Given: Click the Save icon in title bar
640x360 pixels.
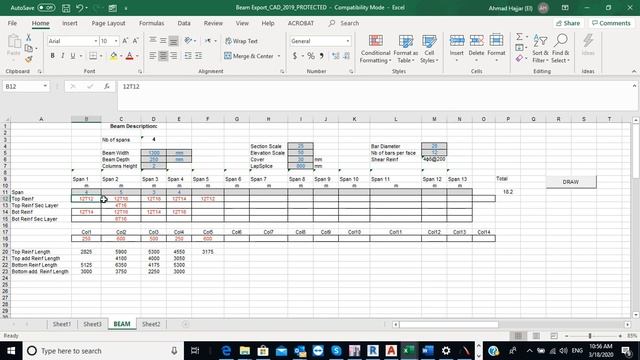Looking at the screenshot, I should pos(66,8).
